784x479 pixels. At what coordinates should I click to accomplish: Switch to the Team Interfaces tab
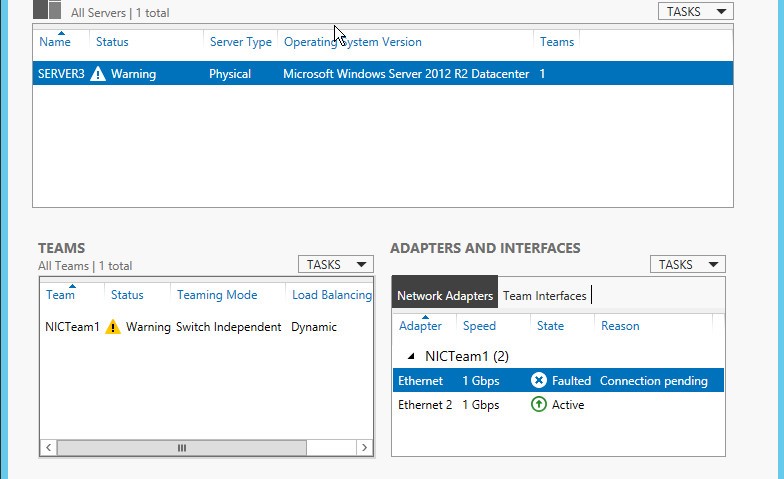click(544, 296)
